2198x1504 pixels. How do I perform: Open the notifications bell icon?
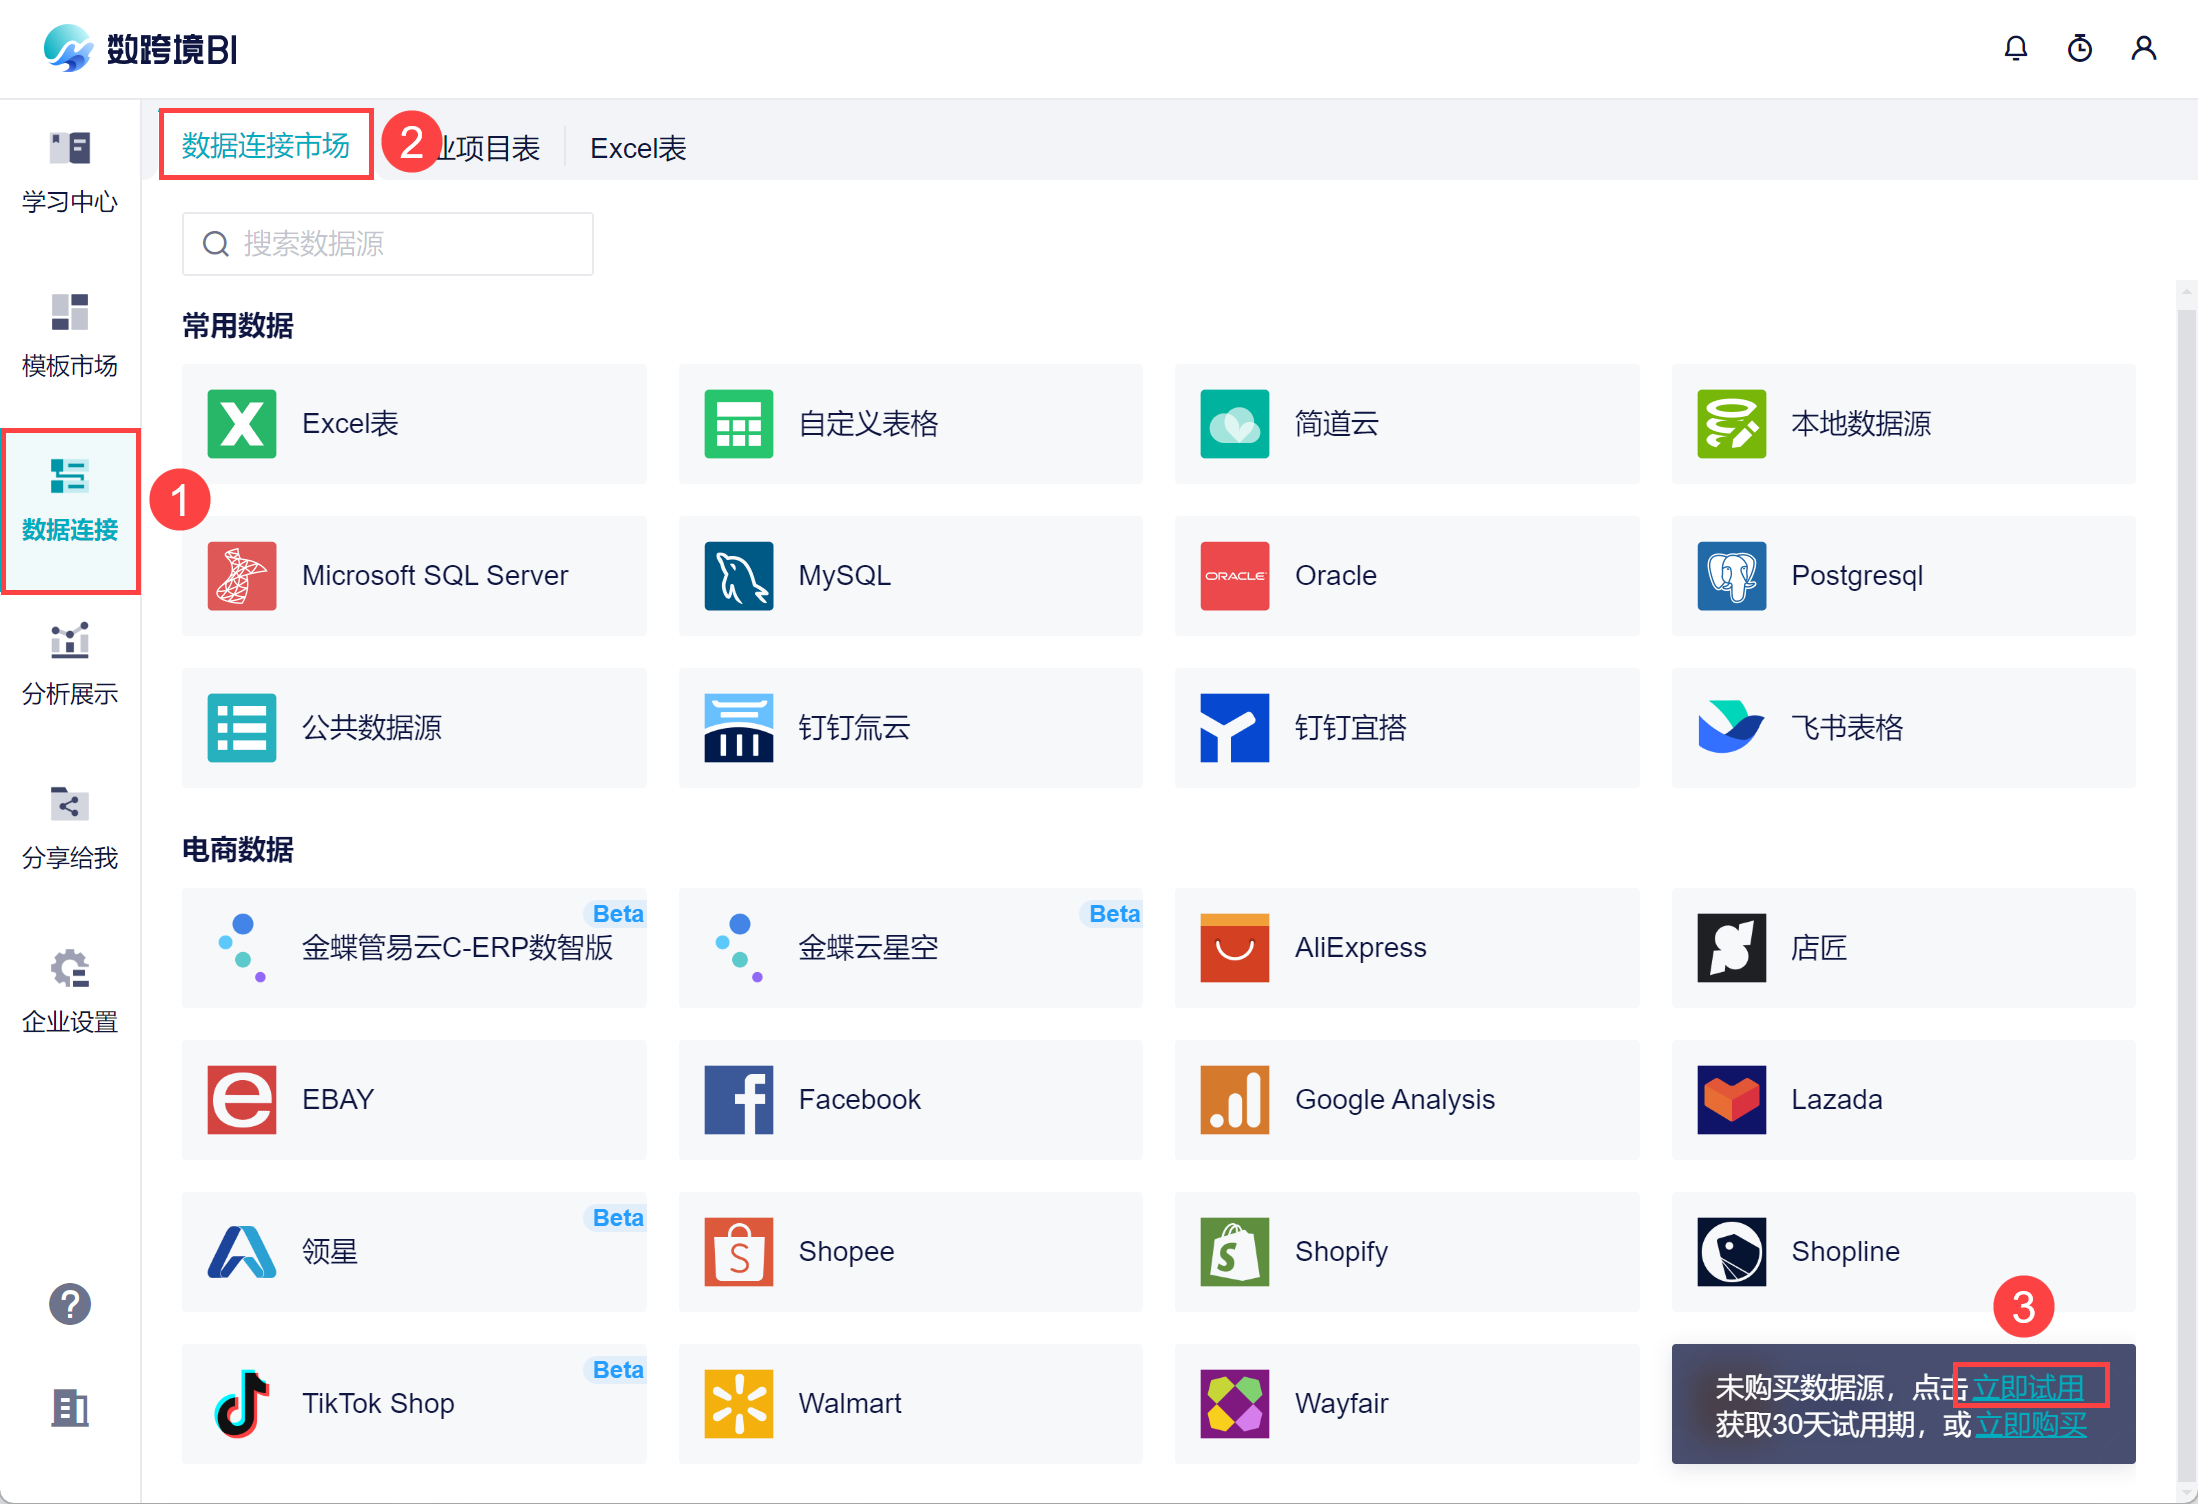coord(2015,48)
